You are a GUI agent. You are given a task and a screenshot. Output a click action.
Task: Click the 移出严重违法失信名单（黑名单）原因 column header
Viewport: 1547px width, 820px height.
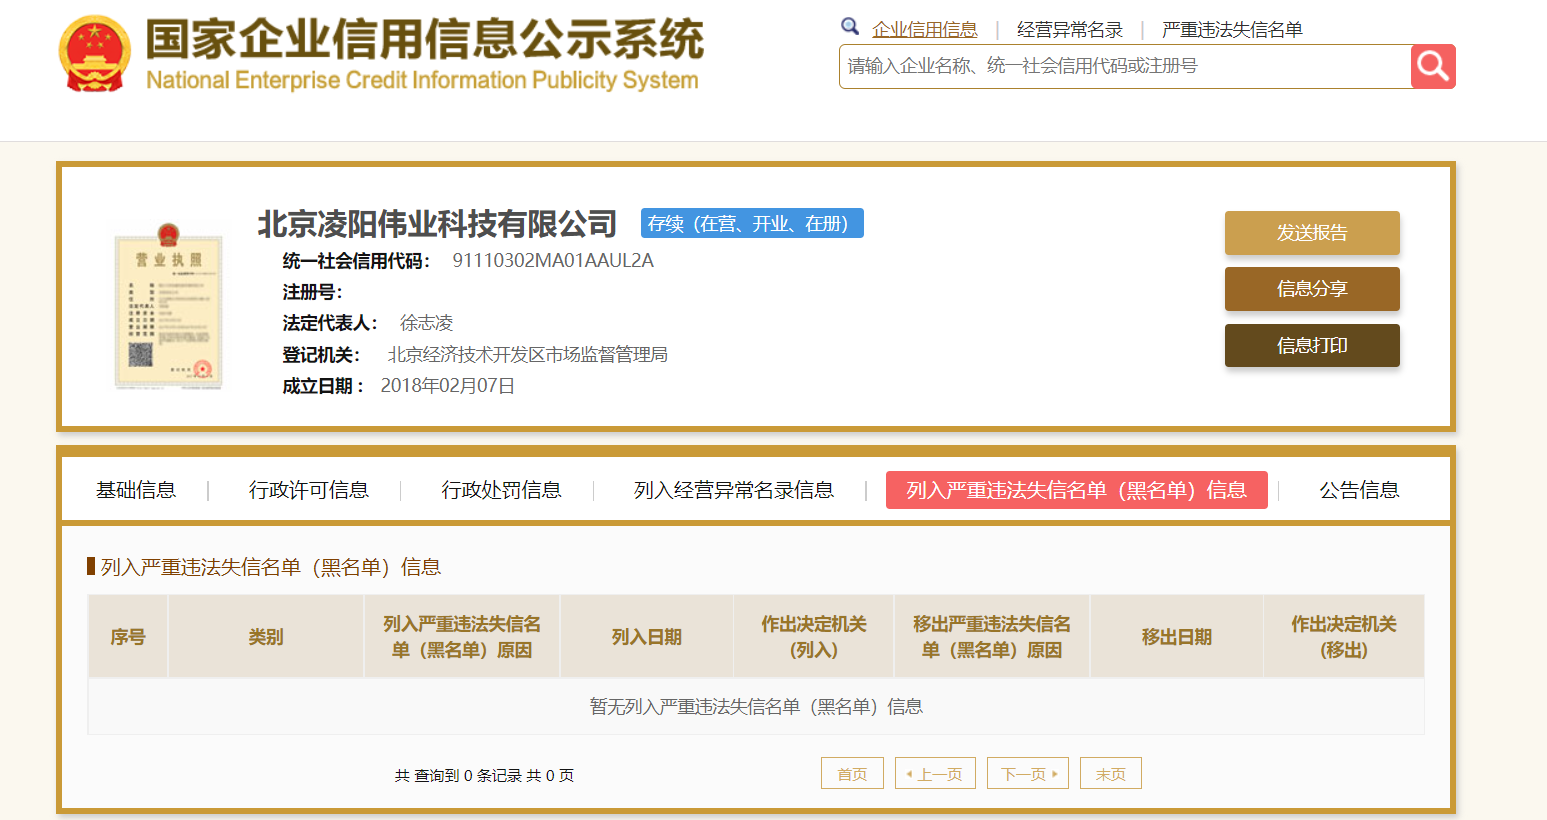click(x=992, y=637)
